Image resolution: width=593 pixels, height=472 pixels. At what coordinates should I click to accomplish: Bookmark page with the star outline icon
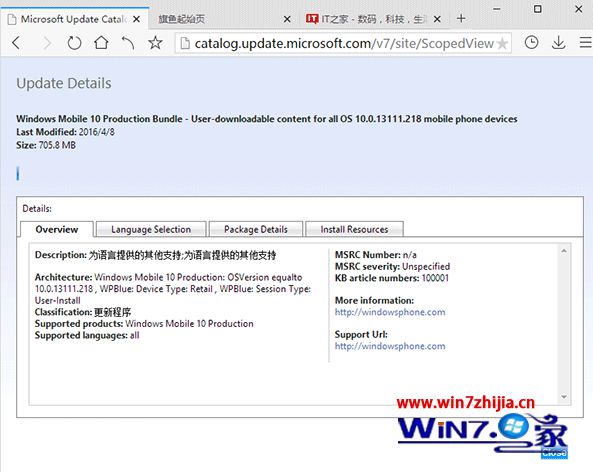pyautogui.click(x=155, y=43)
